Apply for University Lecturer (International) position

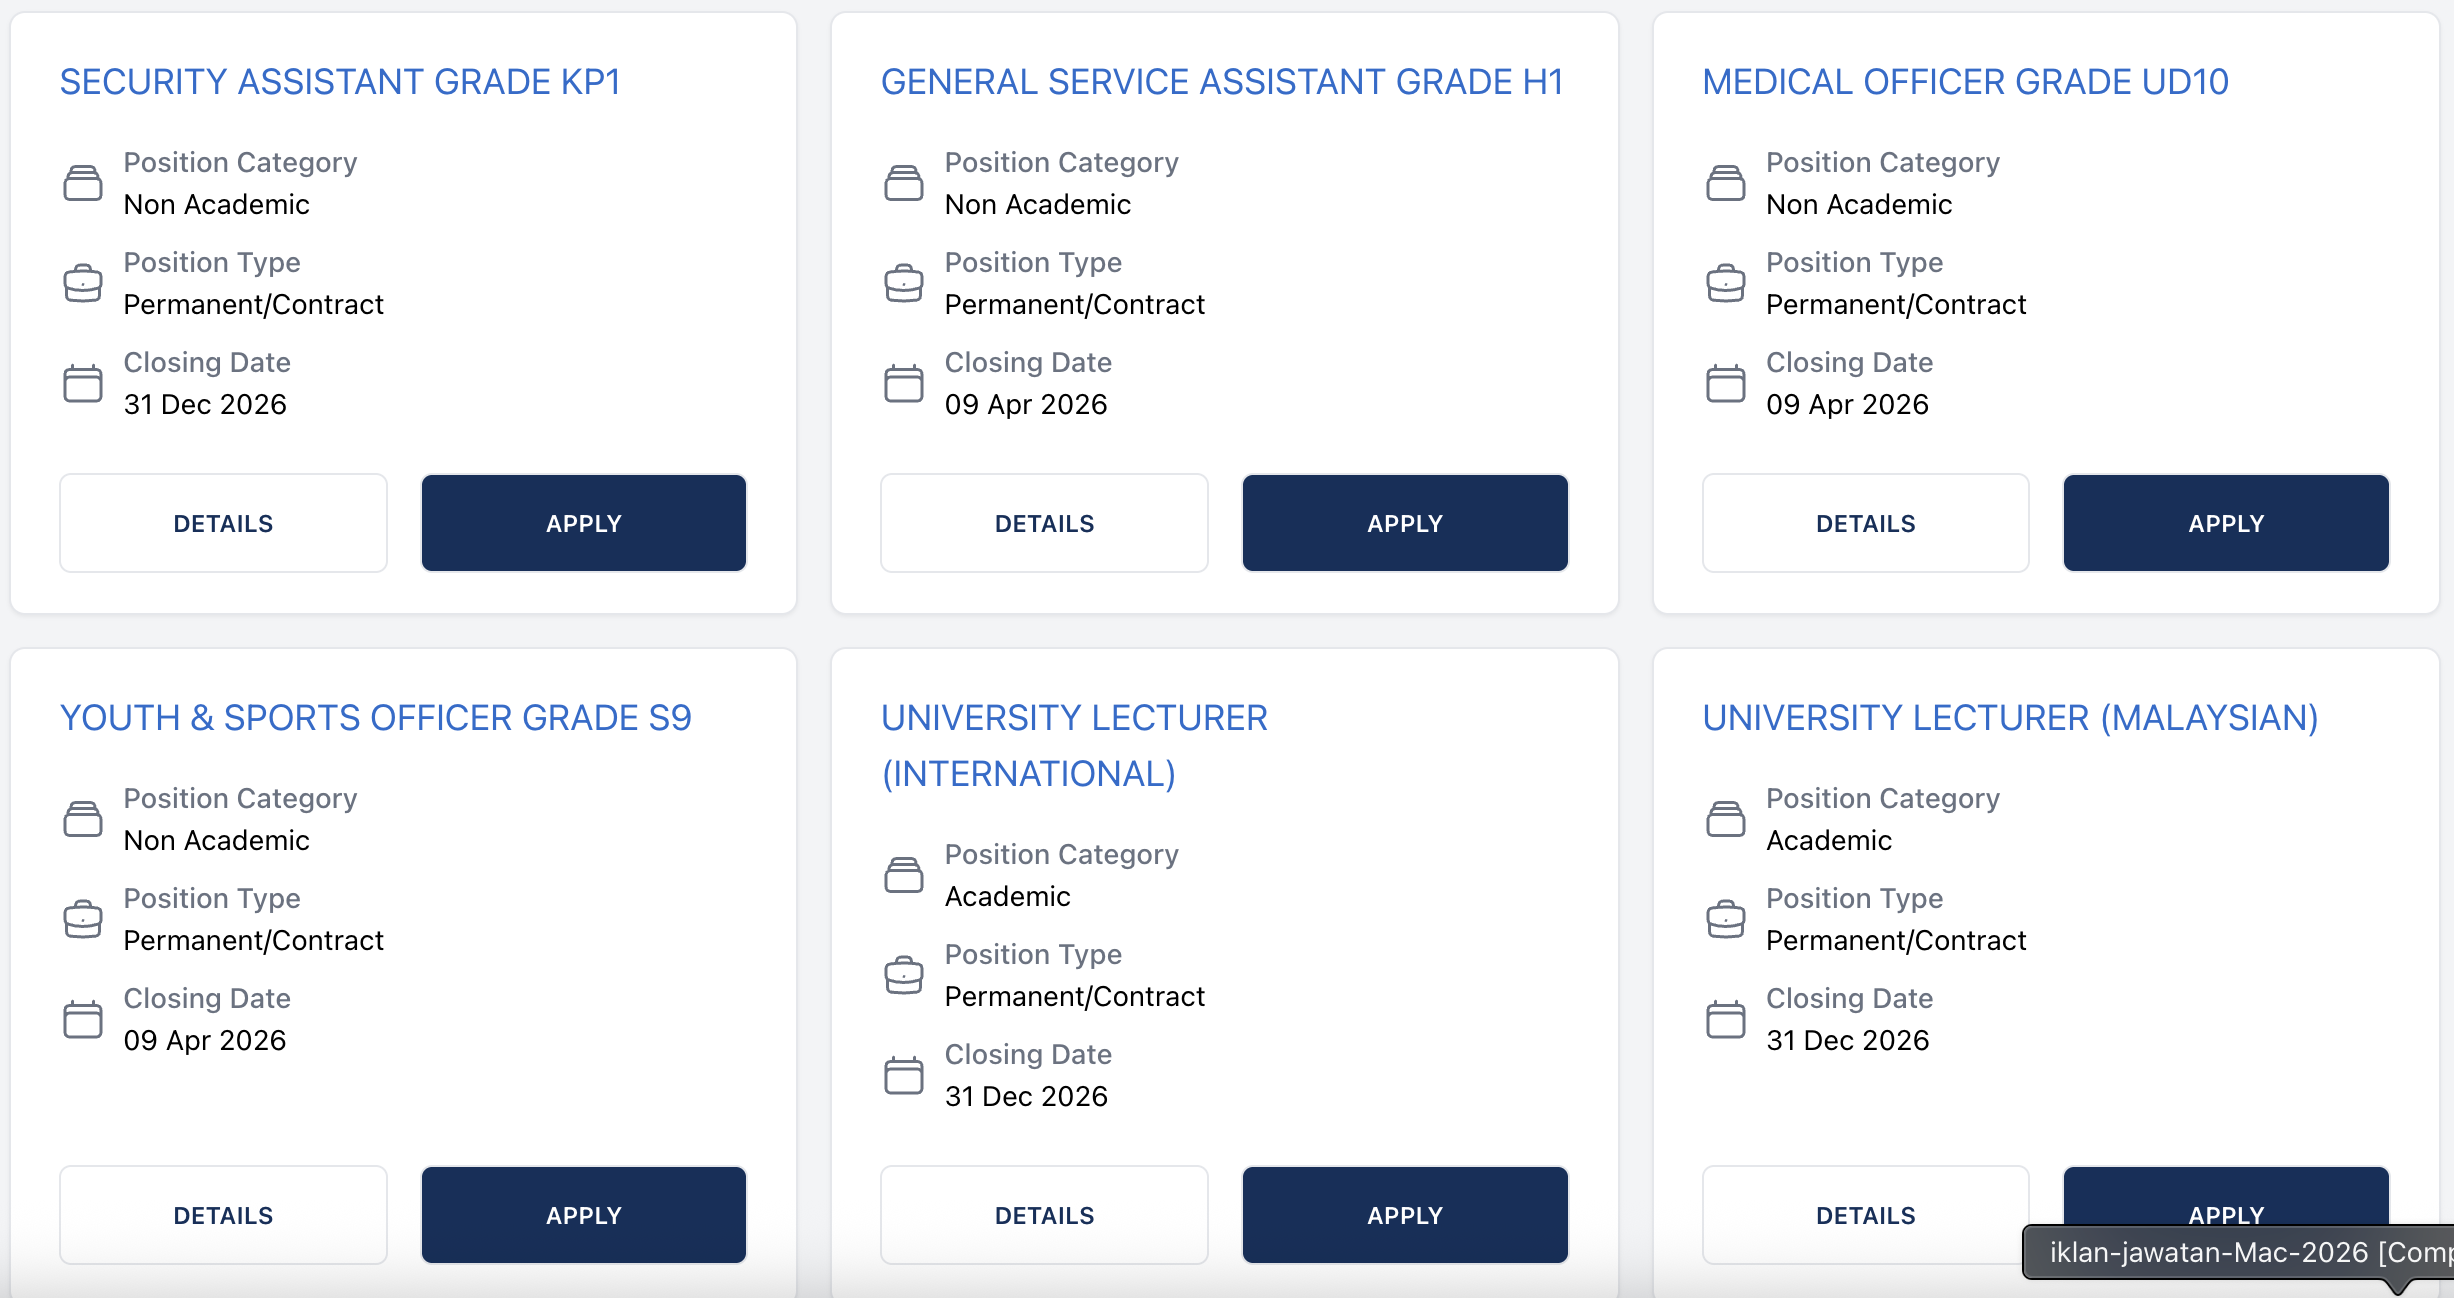click(x=1405, y=1215)
